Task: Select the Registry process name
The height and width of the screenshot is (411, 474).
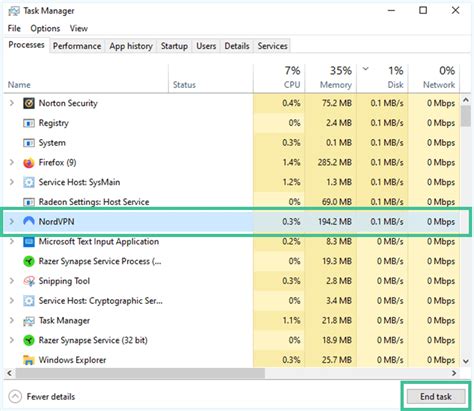Action: click(x=54, y=123)
